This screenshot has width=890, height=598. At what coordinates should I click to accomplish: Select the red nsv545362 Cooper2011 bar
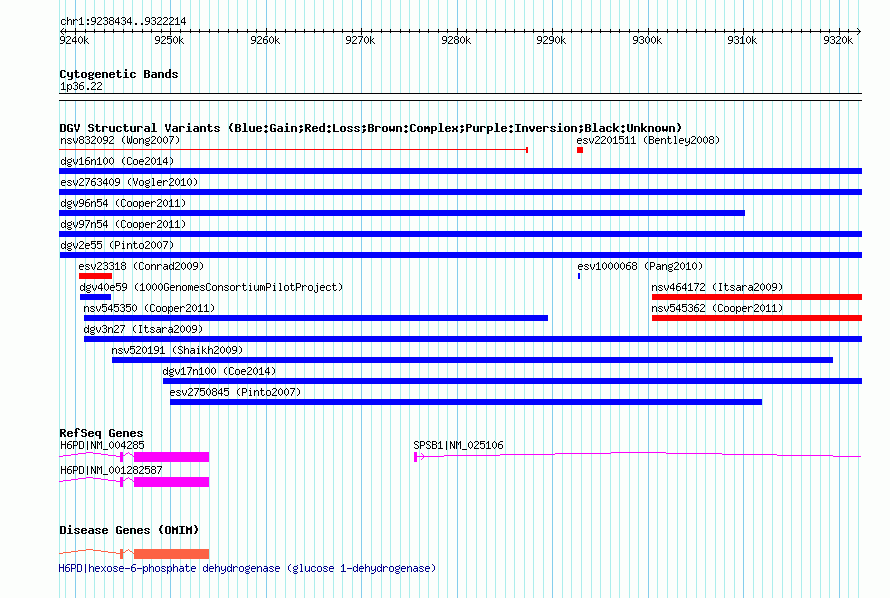[x=757, y=318]
